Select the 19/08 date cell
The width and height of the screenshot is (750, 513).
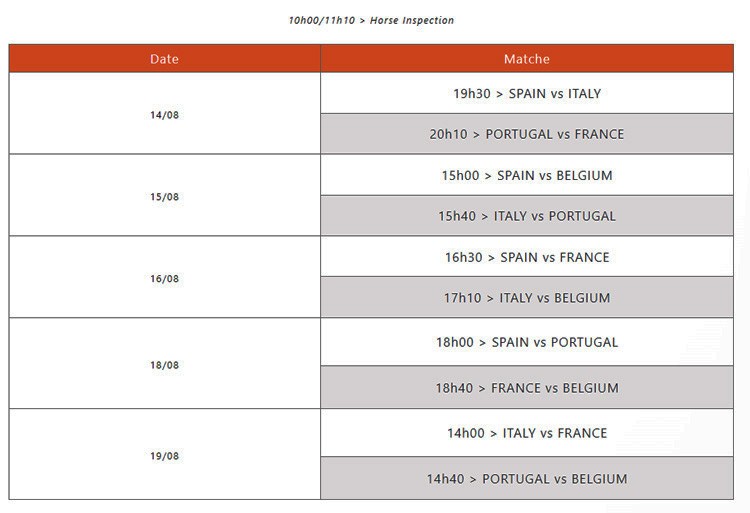[164, 456]
